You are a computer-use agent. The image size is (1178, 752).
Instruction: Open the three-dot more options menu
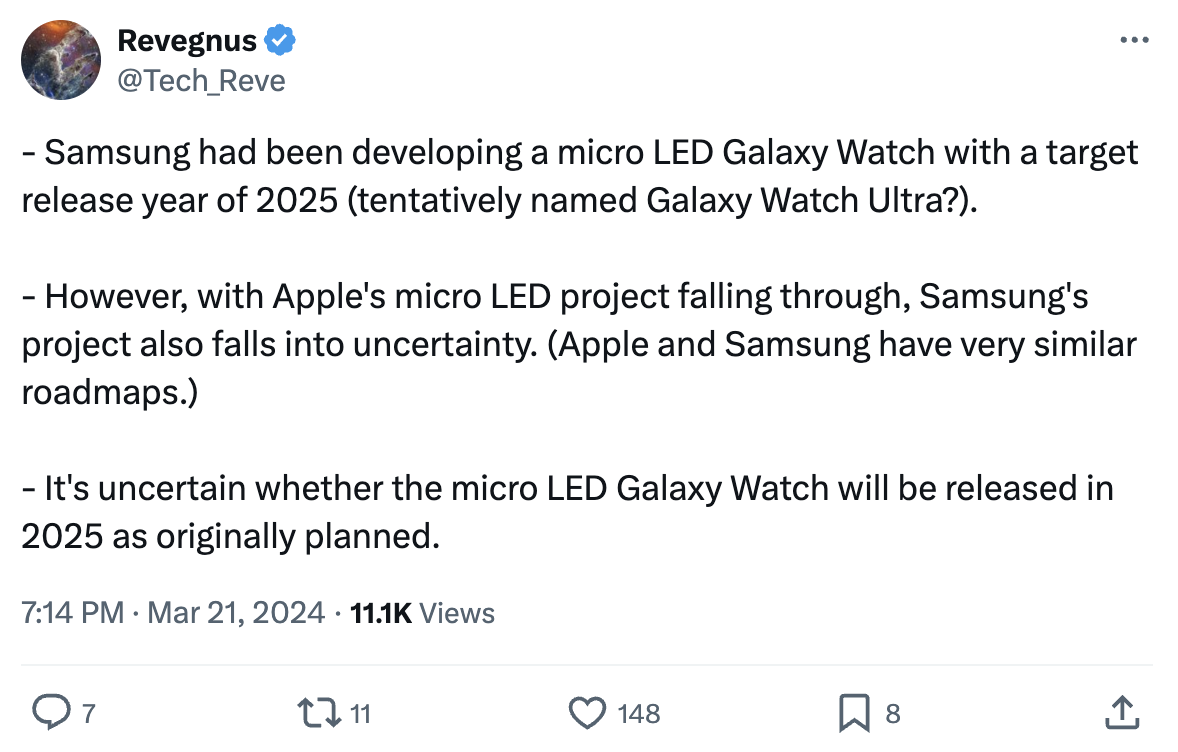1134,40
